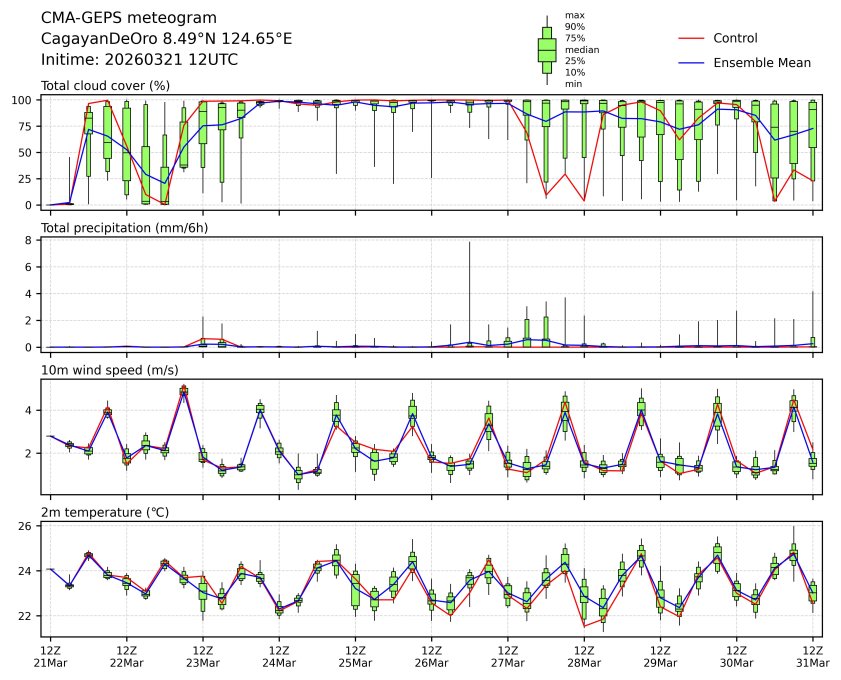This screenshot has height=680, width=841.
Task: Click the "median" label in box legend
Action: [x=582, y=49]
